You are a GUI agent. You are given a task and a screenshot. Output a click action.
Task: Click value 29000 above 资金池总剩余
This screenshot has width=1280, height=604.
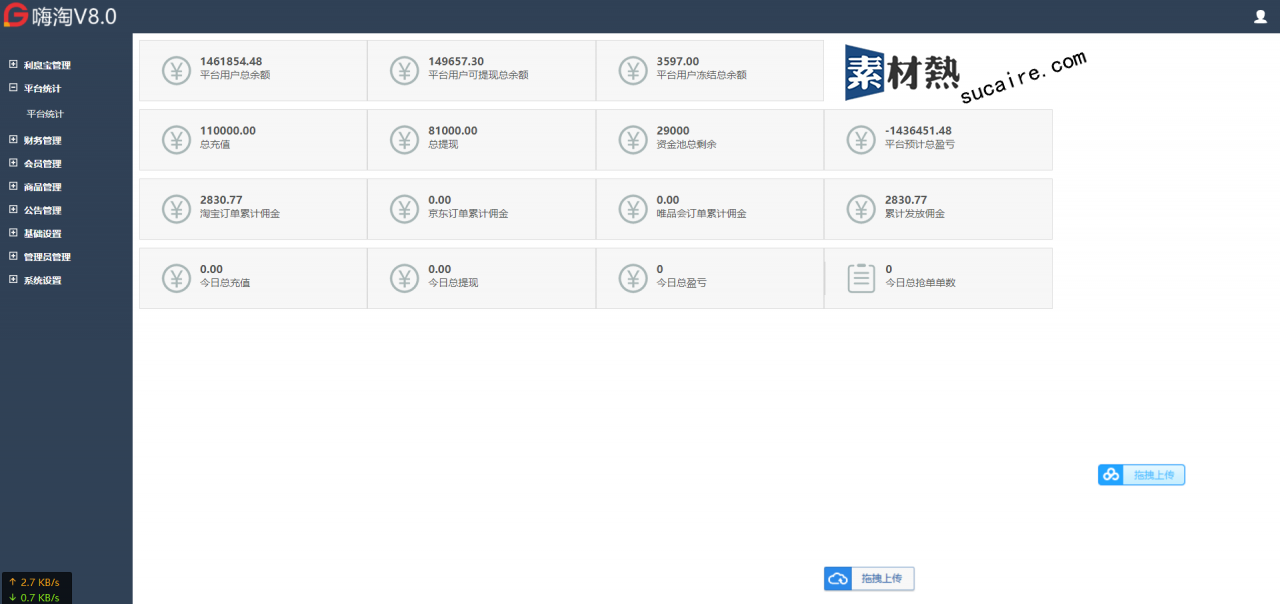[673, 131]
